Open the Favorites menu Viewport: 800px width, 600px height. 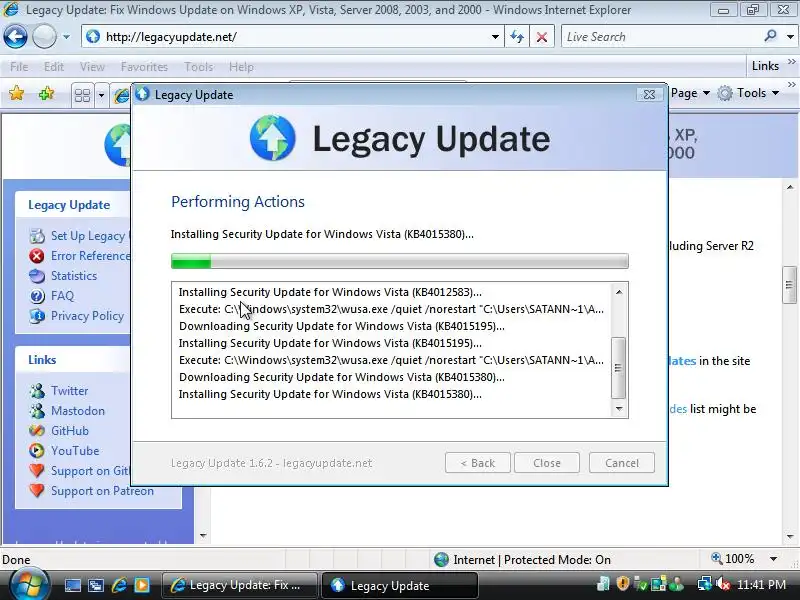coord(144,67)
